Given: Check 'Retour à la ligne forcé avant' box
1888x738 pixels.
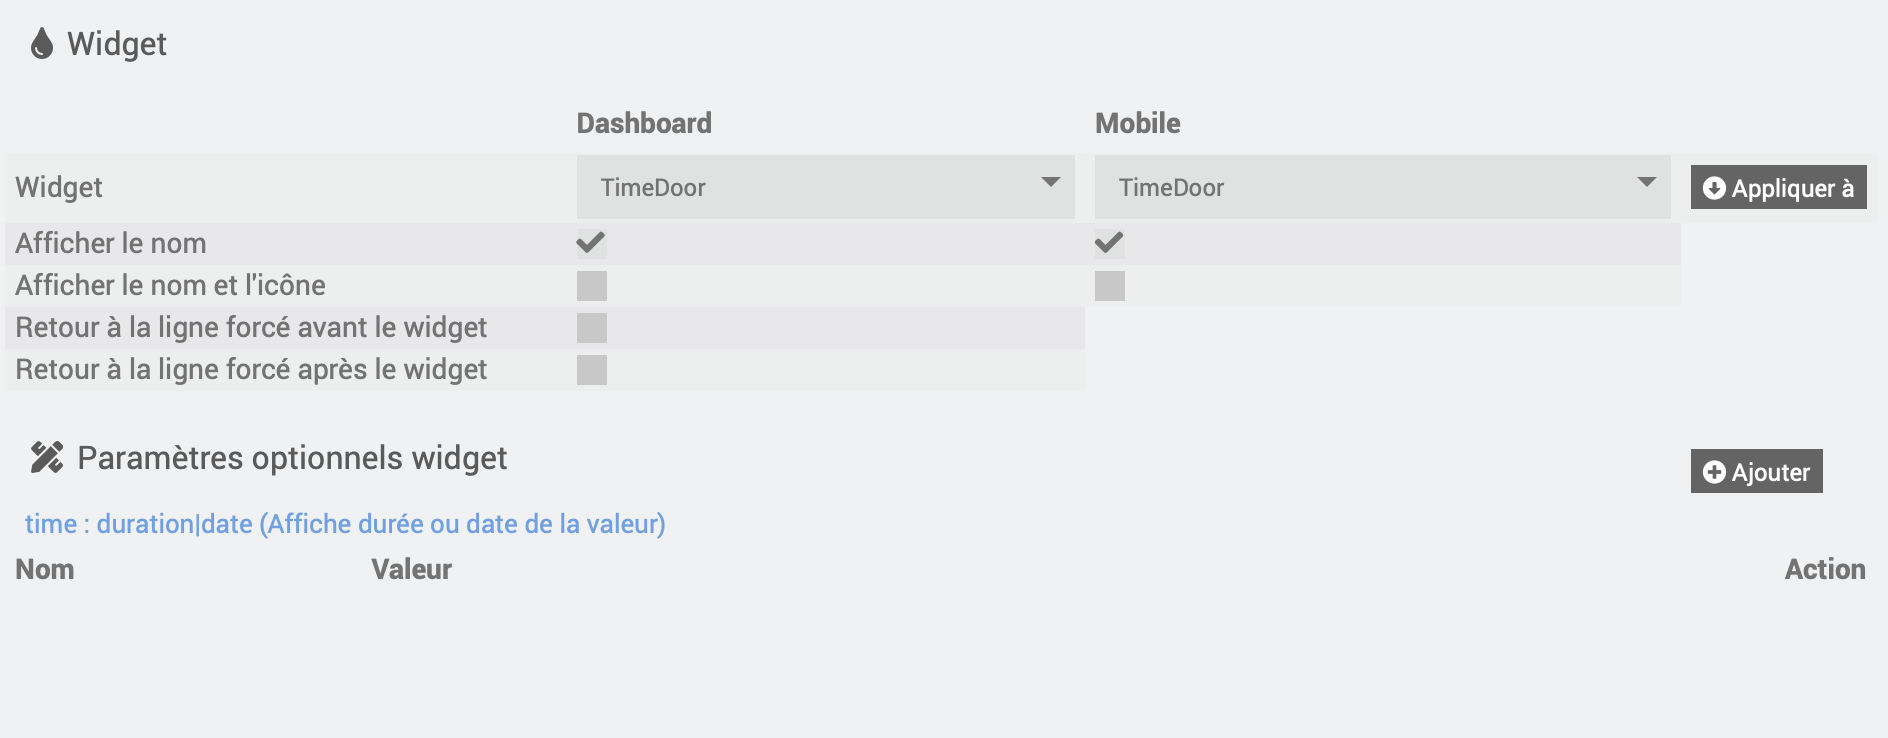Looking at the screenshot, I should click(x=592, y=328).
